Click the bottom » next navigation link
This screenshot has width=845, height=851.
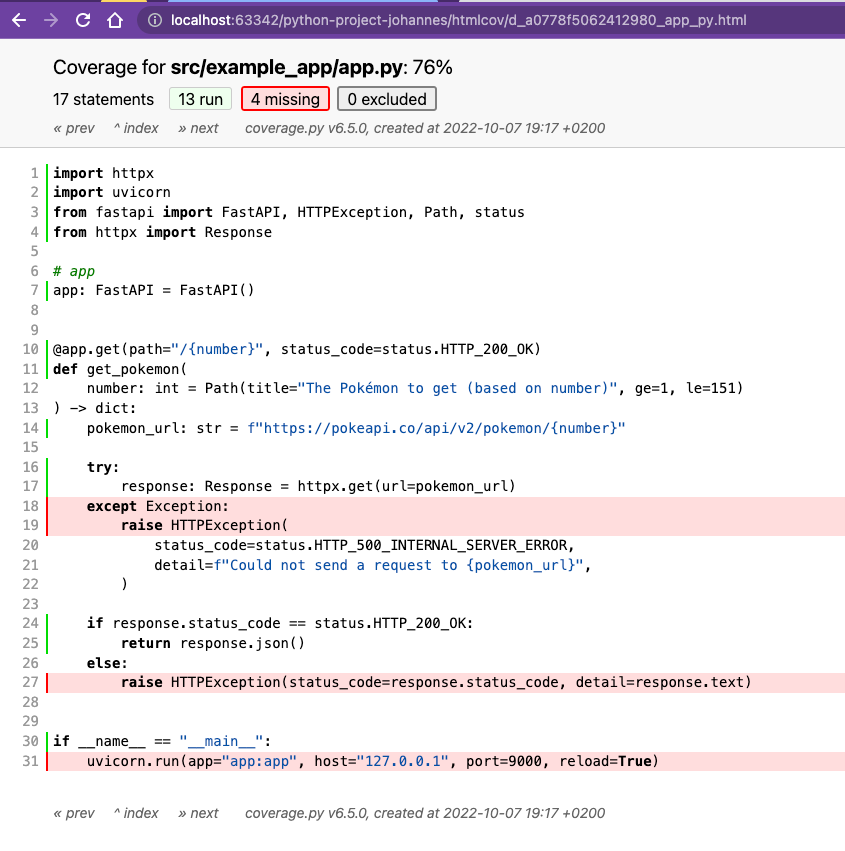198,813
